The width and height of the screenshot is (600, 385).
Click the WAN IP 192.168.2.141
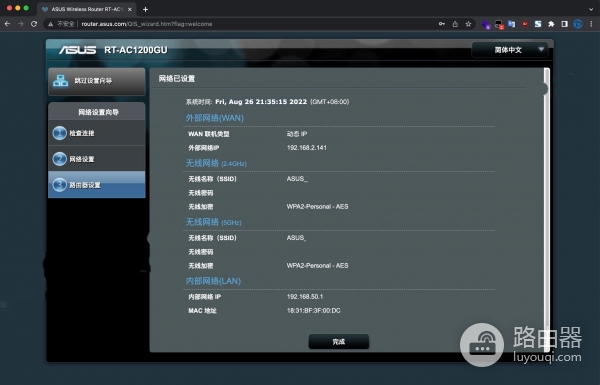point(307,148)
